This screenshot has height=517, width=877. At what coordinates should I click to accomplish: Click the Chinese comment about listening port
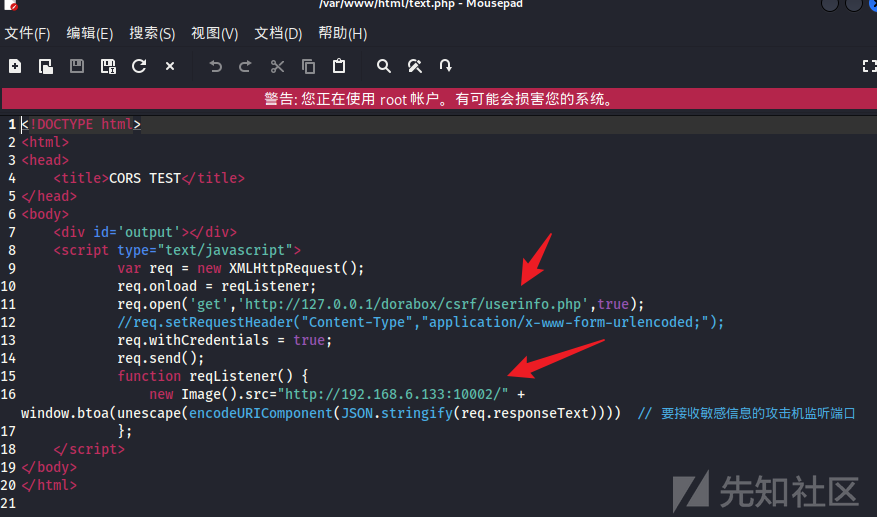point(747,413)
